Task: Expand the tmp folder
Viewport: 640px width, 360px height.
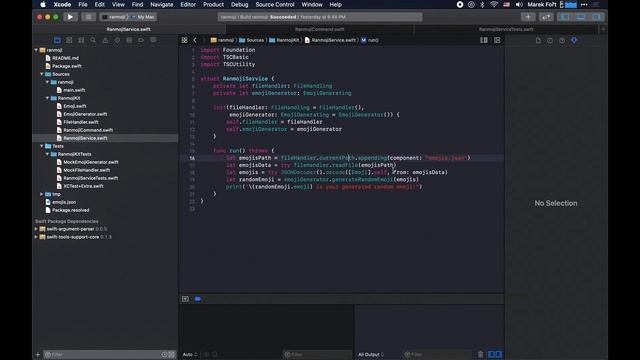Action: 42,194
